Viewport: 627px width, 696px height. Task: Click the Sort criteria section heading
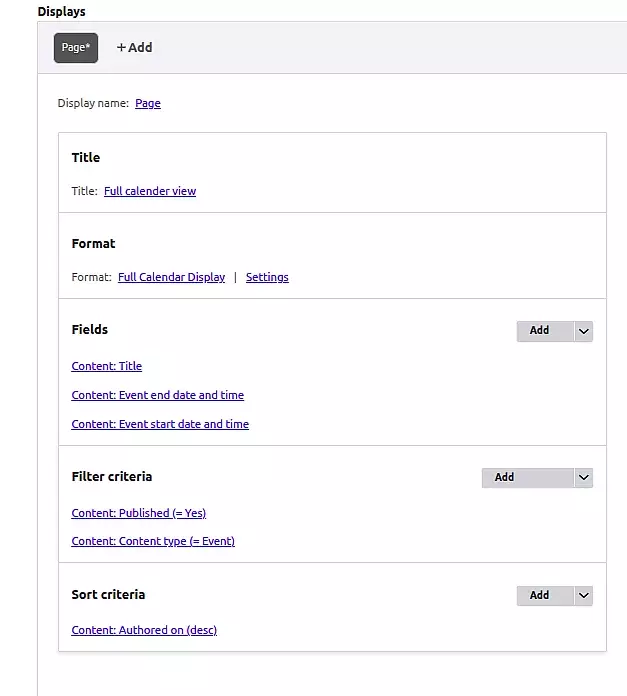pyautogui.click(x=108, y=594)
